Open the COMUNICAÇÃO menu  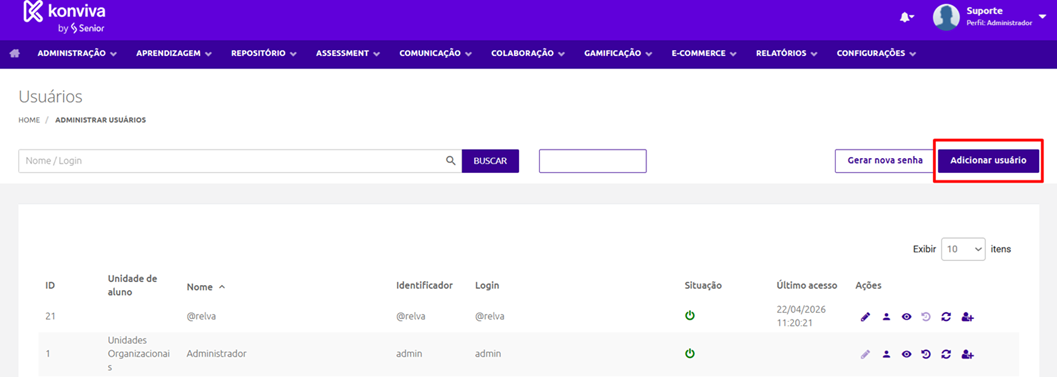coord(435,53)
